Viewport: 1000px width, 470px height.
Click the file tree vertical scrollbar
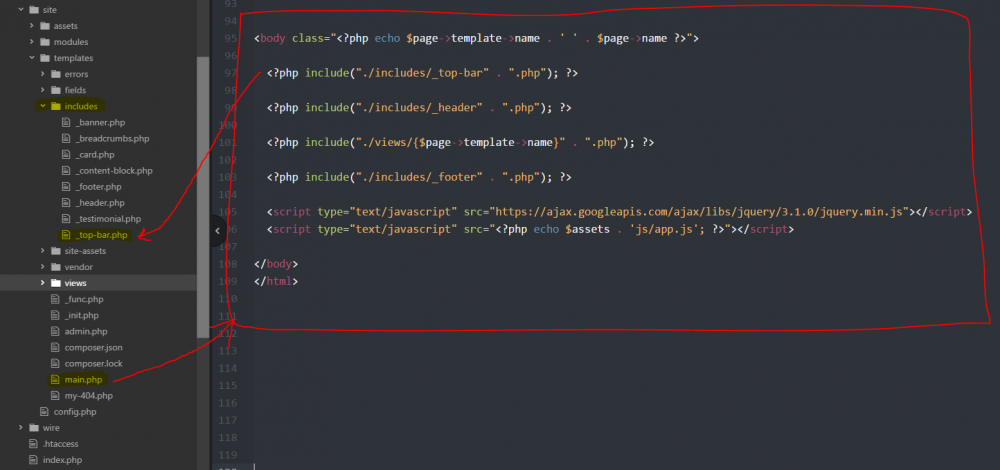click(x=204, y=180)
